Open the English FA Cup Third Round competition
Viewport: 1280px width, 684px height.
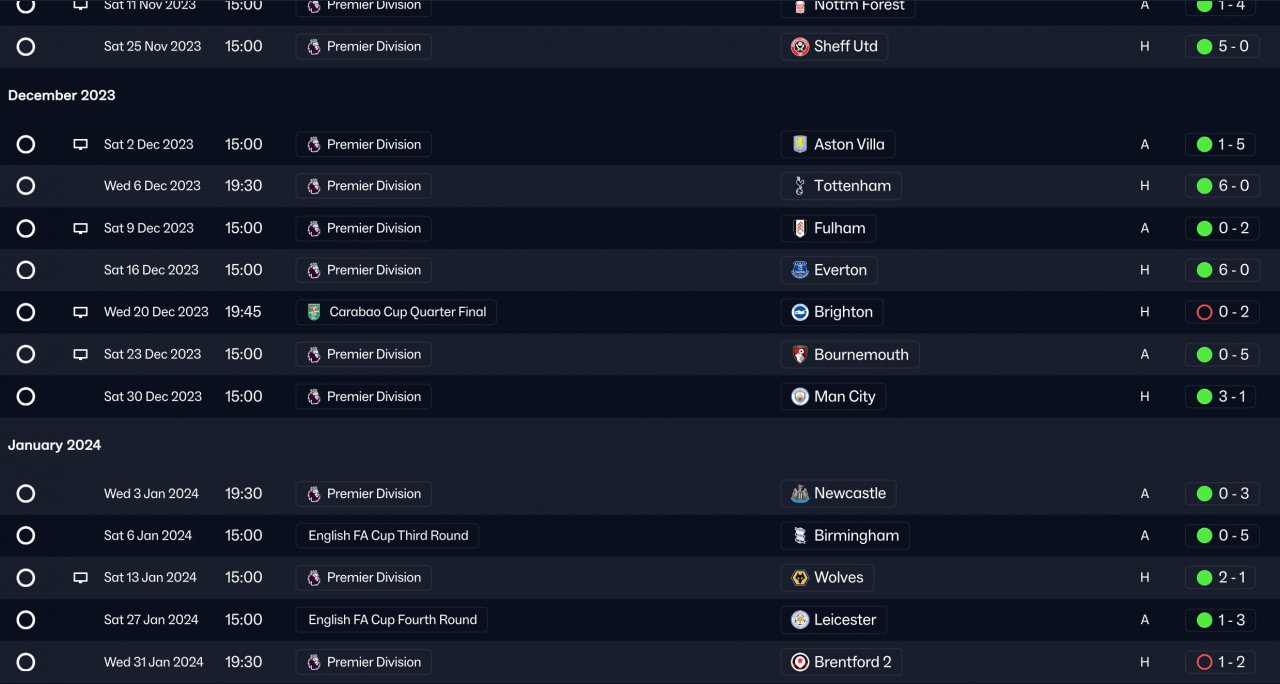[x=388, y=535]
